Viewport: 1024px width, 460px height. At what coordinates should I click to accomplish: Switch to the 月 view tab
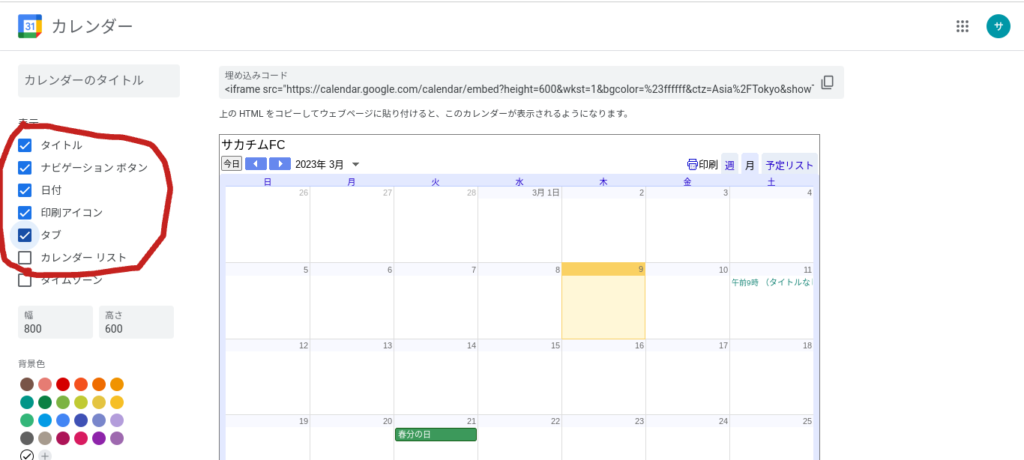click(749, 165)
